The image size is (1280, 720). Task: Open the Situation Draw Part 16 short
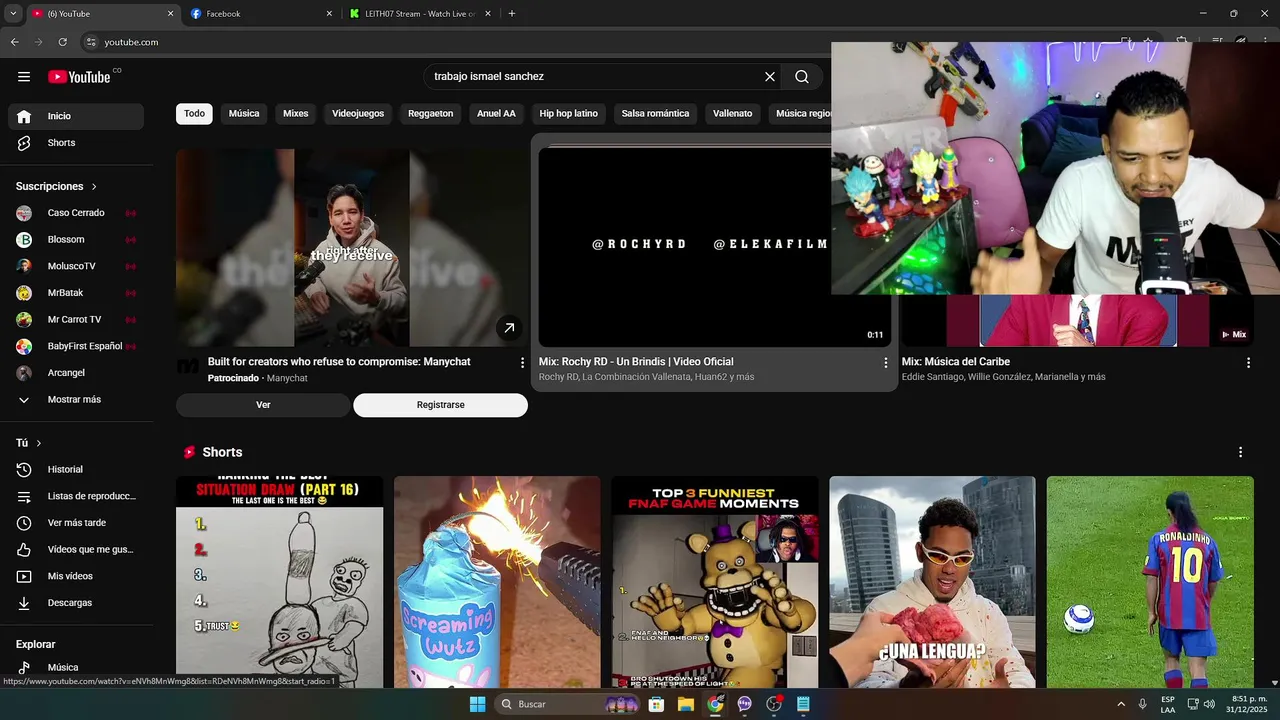pyautogui.click(x=279, y=583)
